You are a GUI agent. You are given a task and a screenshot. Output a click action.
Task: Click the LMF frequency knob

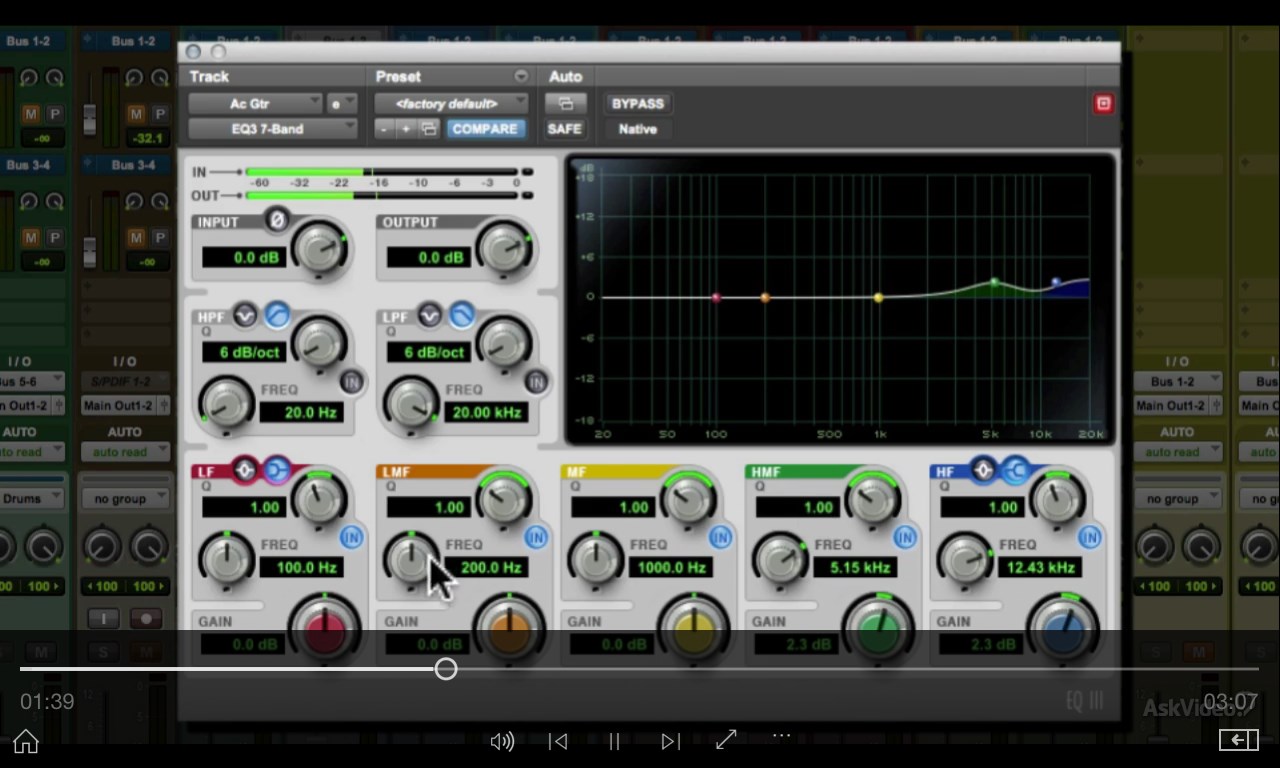coord(411,560)
